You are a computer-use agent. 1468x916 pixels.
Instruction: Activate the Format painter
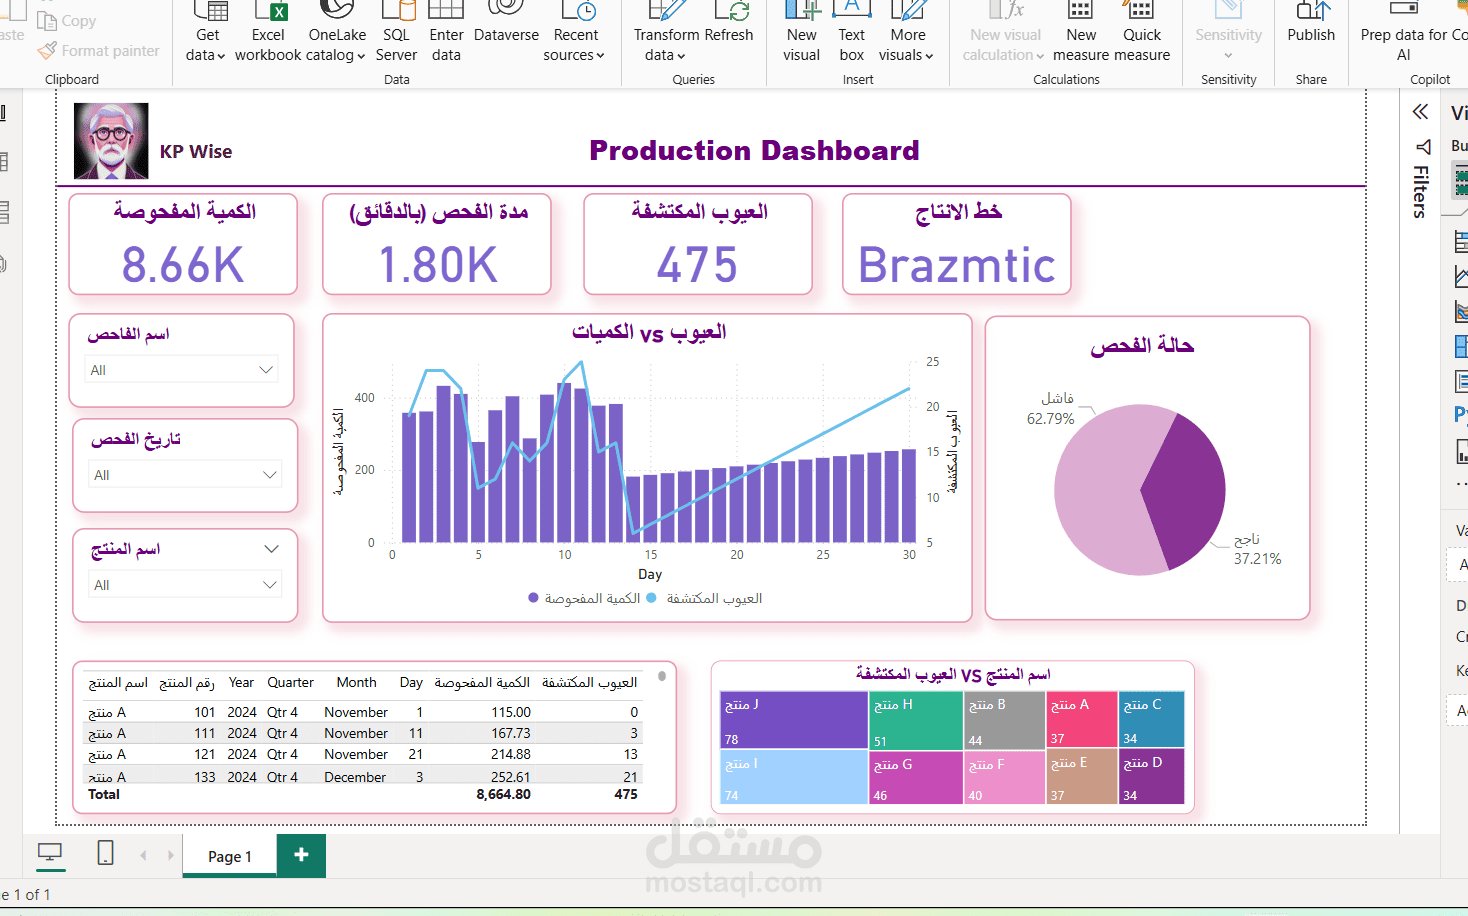coord(98,50)
